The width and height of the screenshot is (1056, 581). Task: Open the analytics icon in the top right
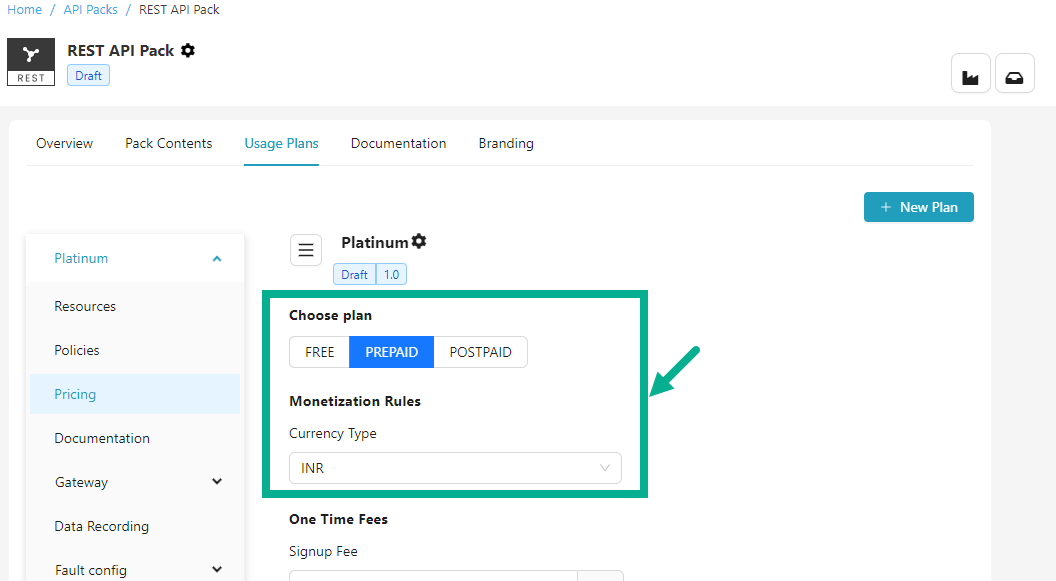[970, 73]
